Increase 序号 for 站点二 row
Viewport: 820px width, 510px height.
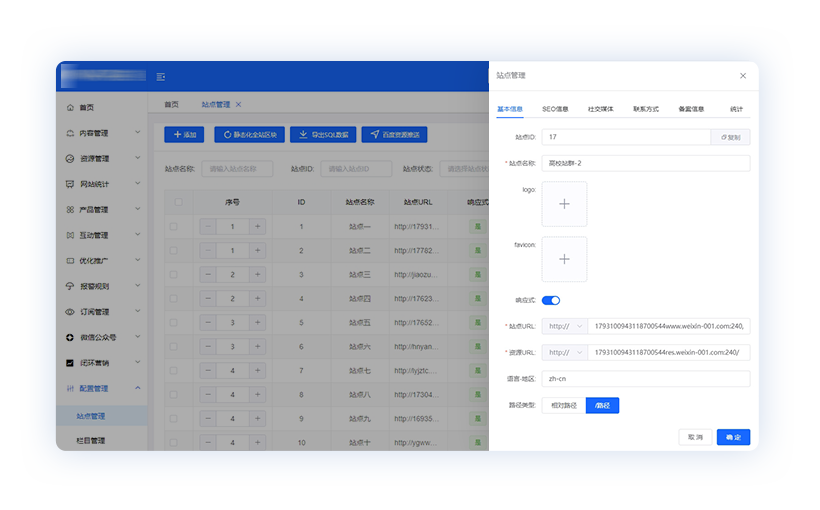(257, 251)
